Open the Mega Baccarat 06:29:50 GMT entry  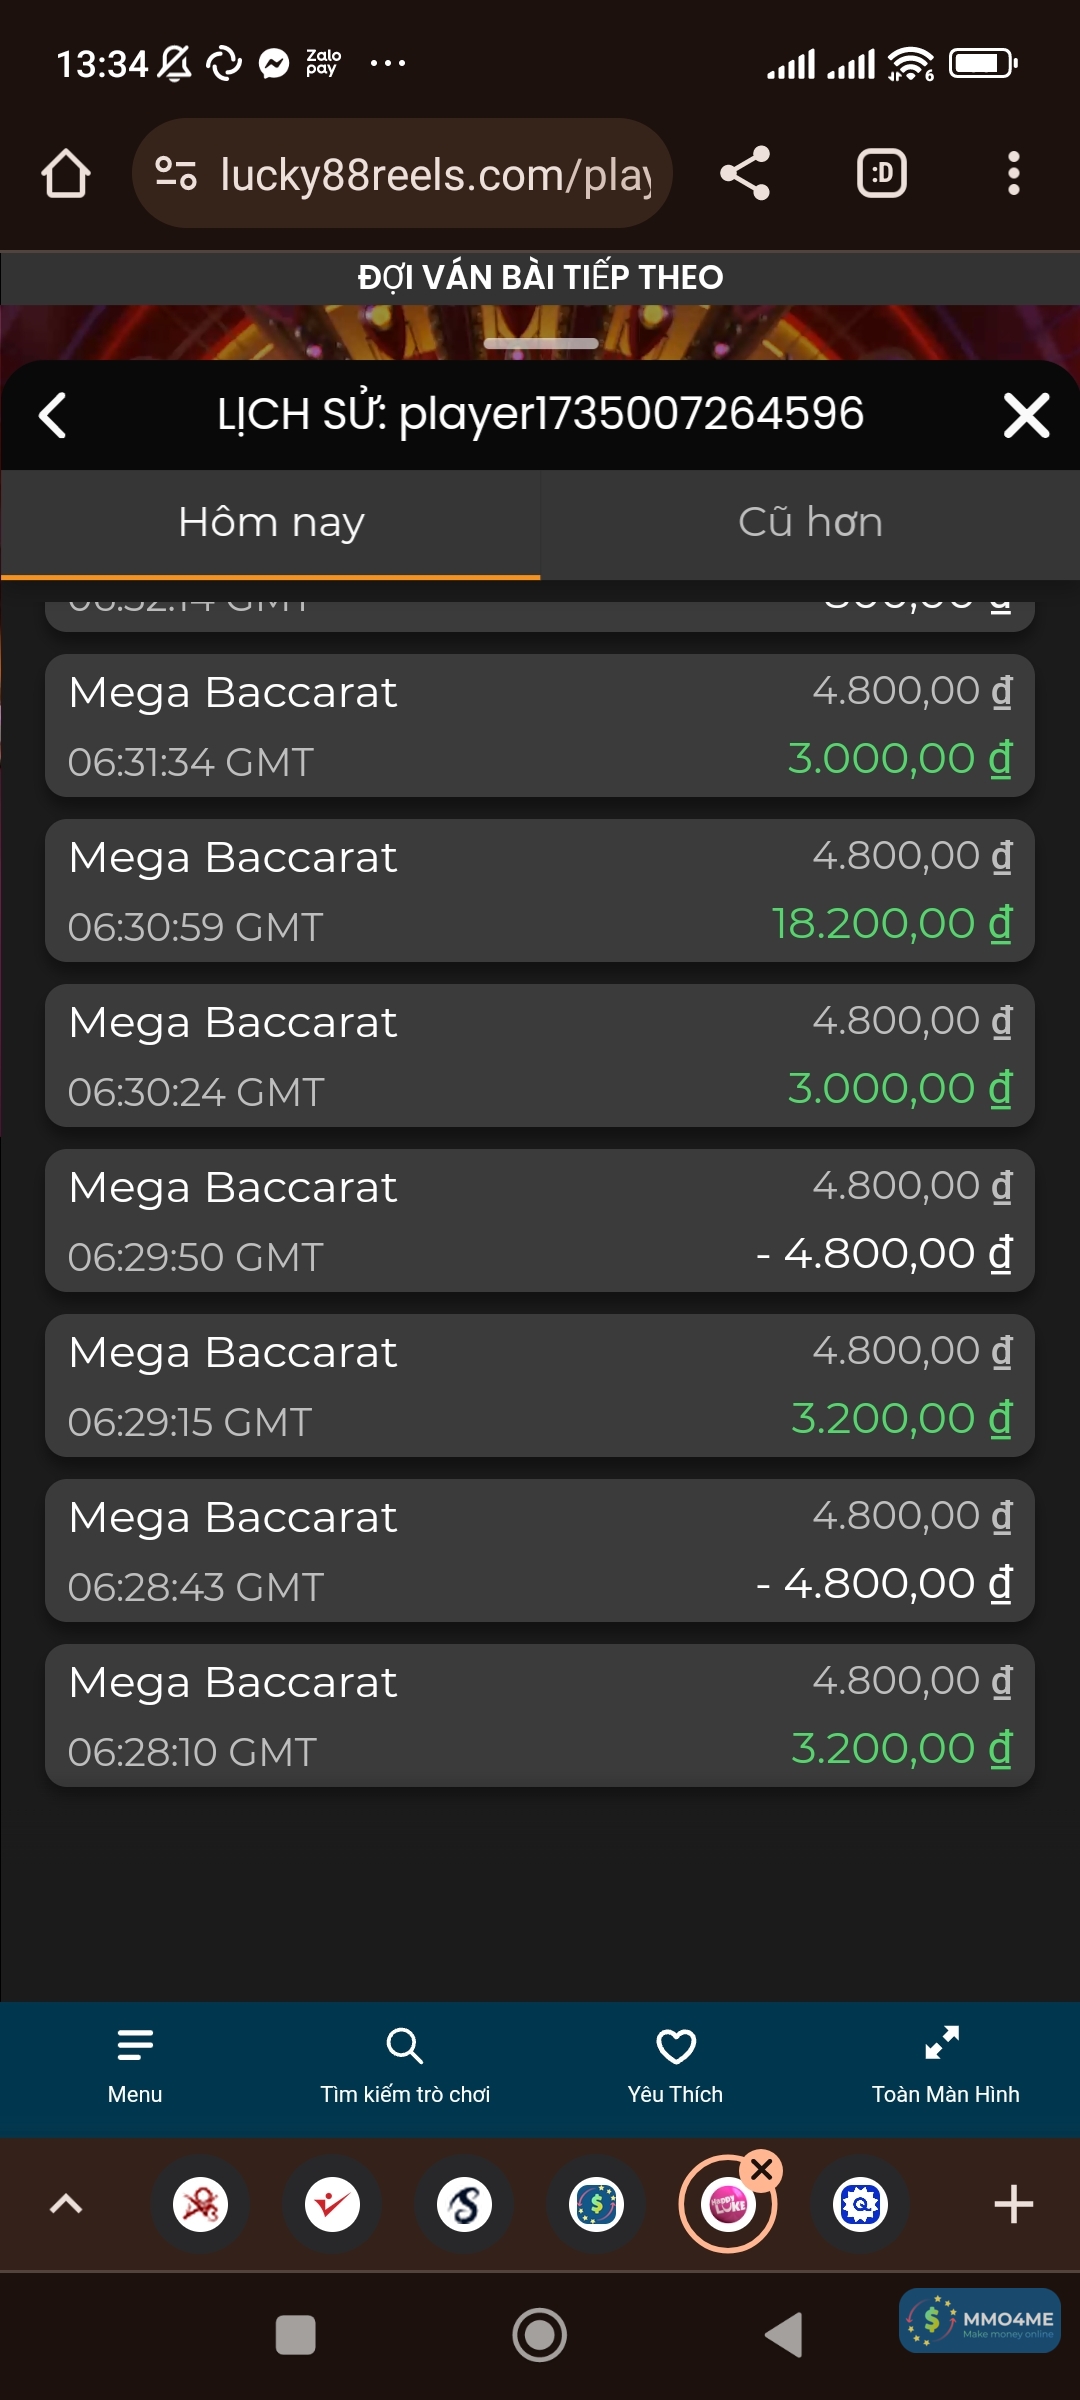pyautogui.click(x=540, y=1221)
